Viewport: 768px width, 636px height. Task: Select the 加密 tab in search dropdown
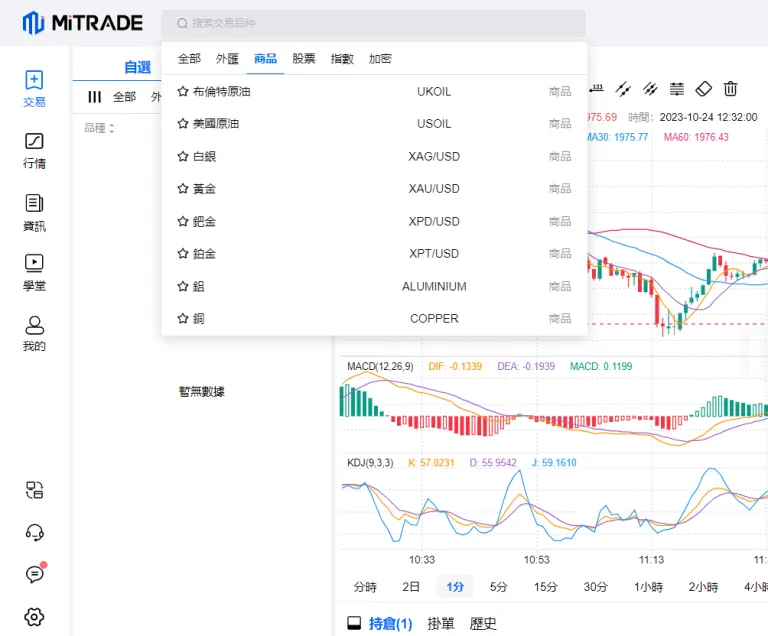tap(380, 59)
